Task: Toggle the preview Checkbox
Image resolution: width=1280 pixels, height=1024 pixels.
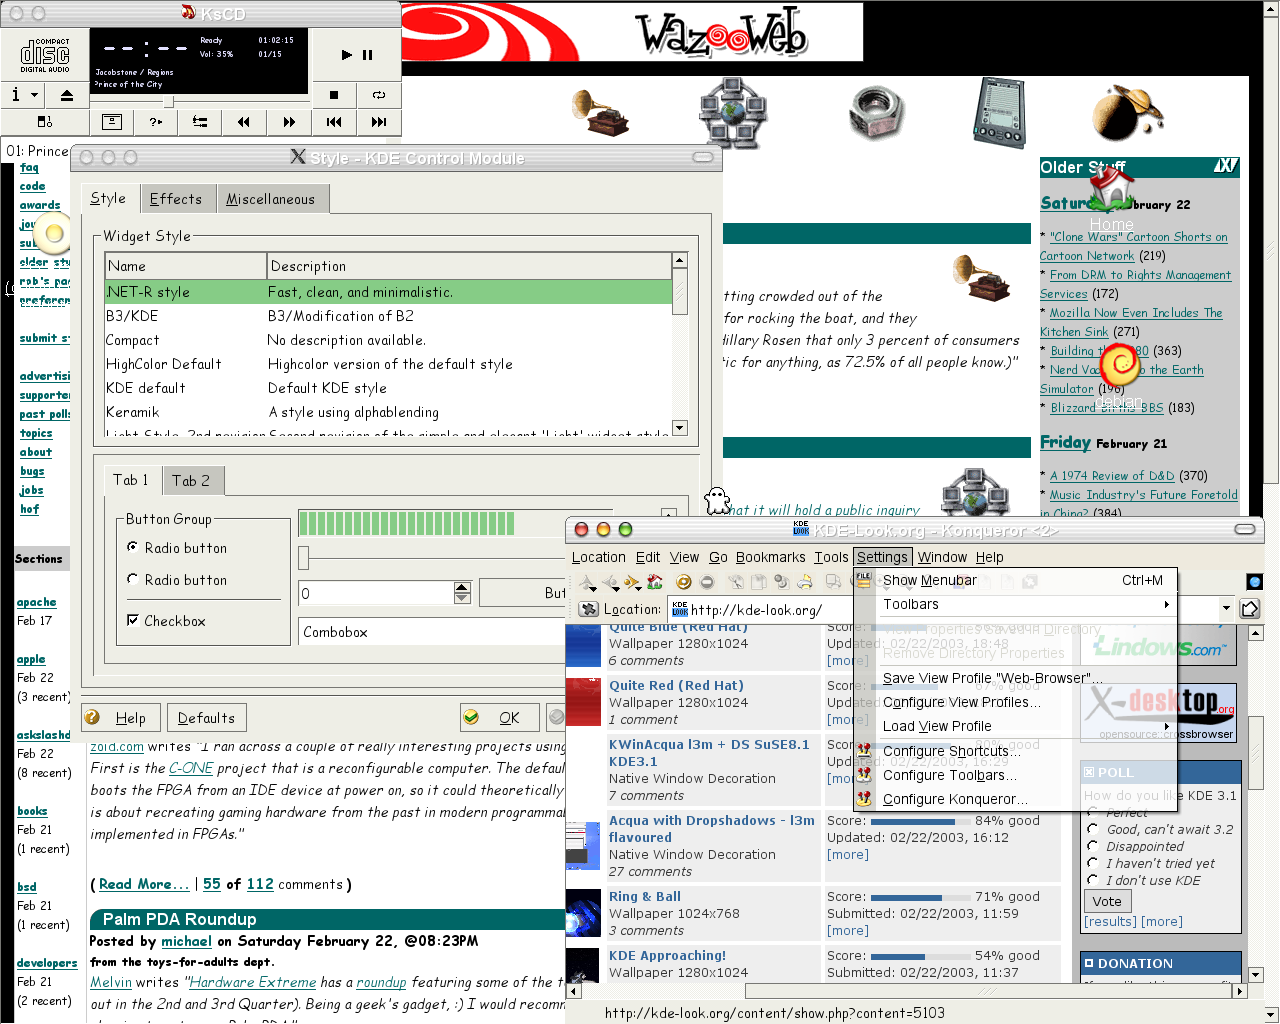Action: [166, 621]
